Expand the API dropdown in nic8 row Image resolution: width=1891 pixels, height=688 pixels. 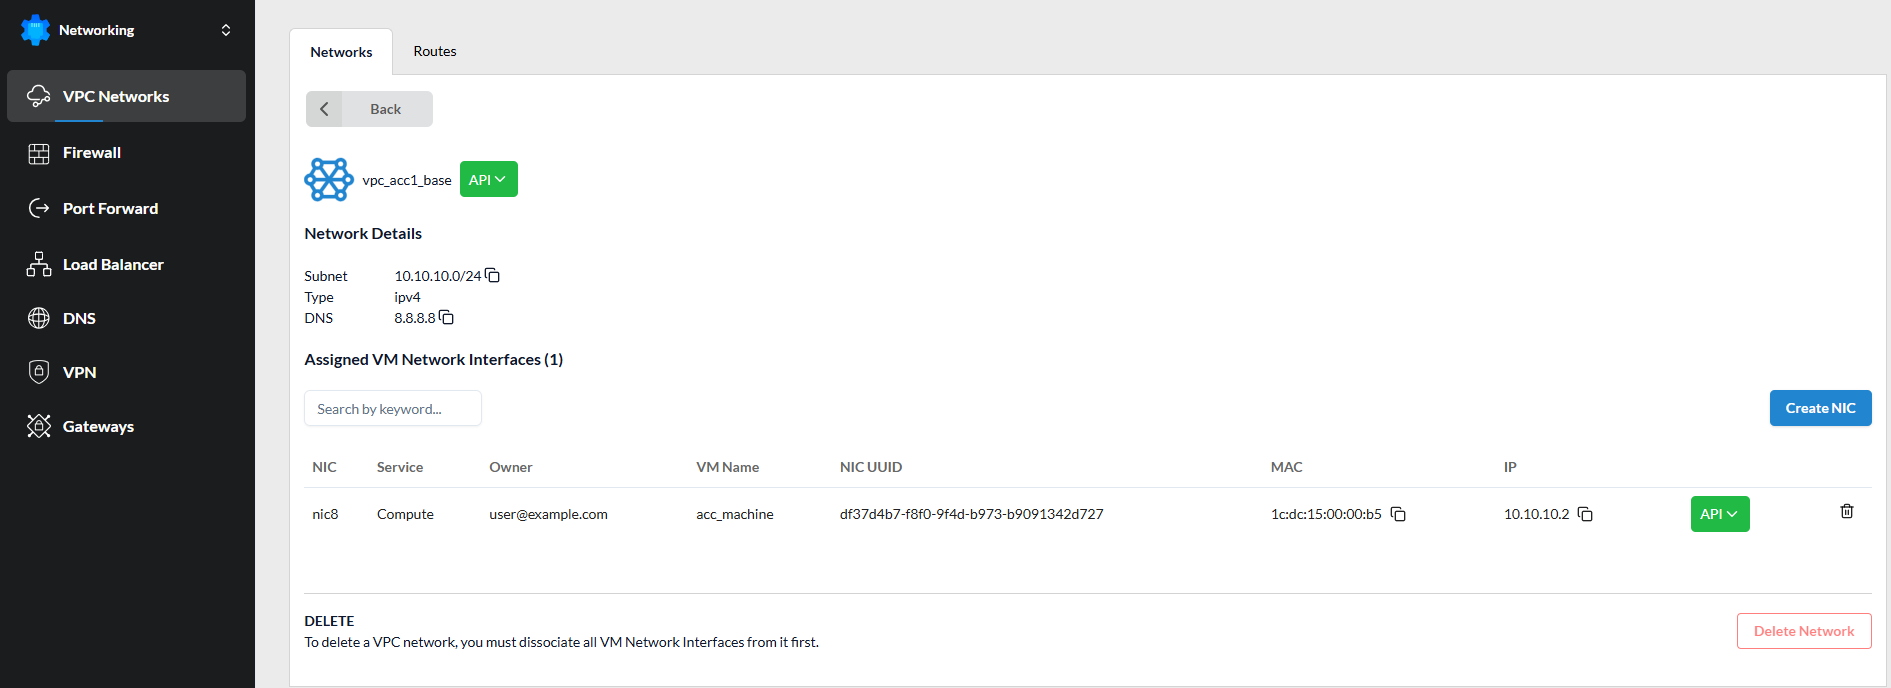pos(1719,514)
